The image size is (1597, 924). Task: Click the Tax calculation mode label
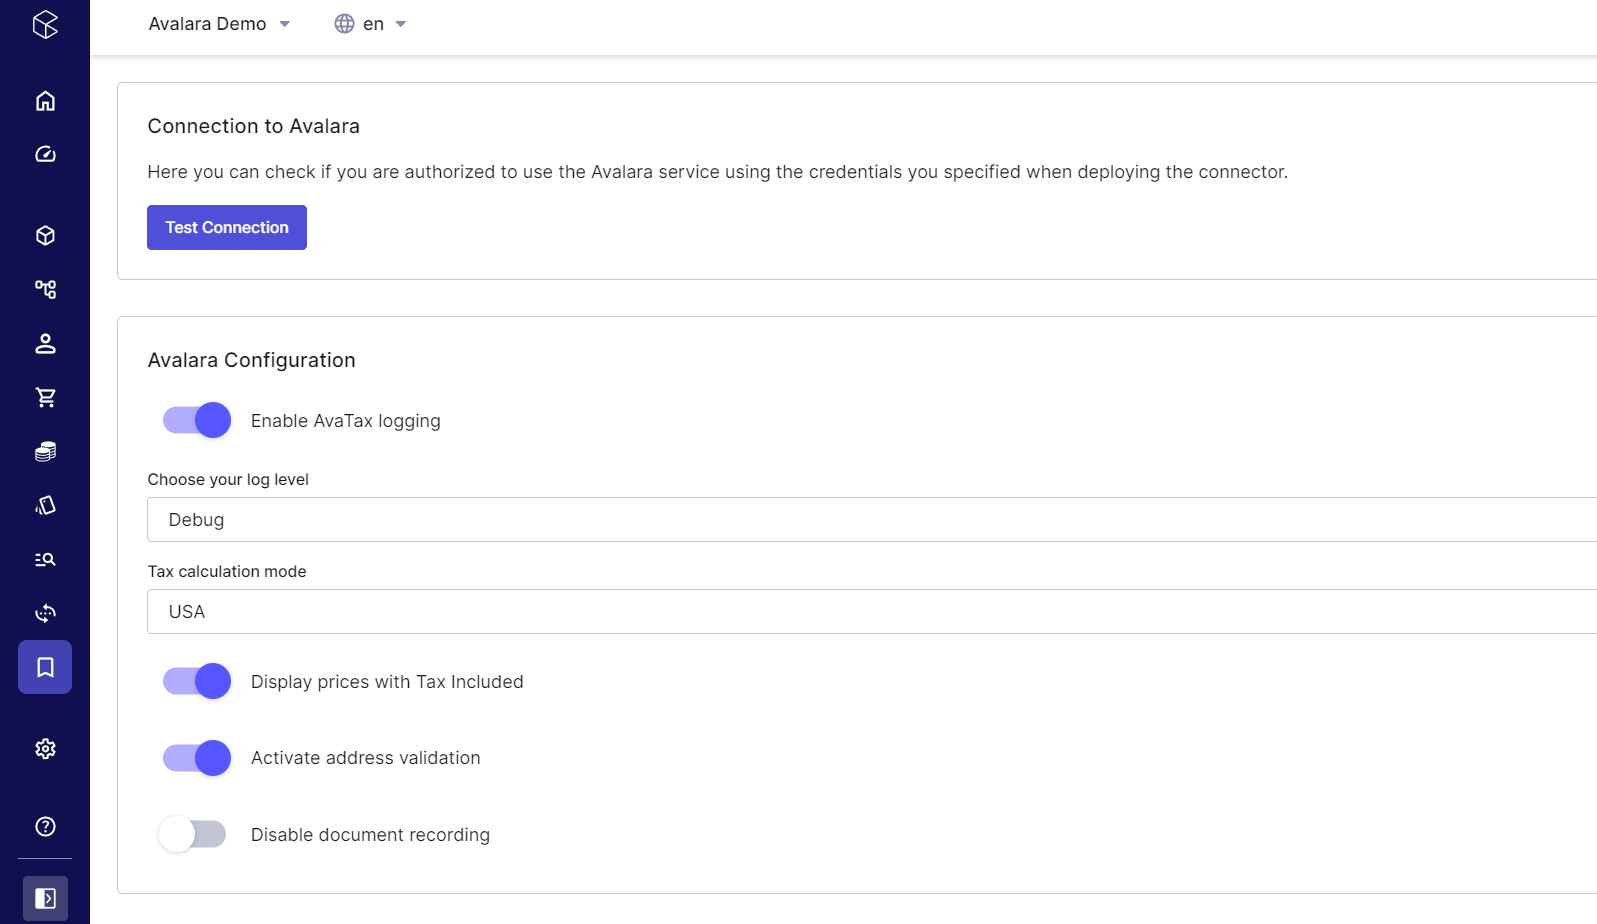(x=227, y=572)
